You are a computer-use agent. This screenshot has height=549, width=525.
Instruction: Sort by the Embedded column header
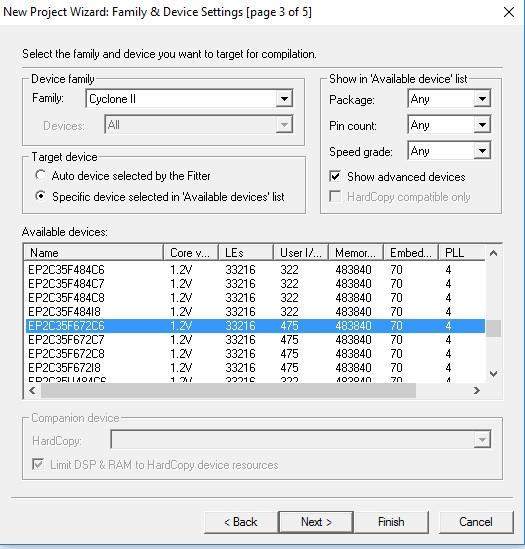pos(410,252)
